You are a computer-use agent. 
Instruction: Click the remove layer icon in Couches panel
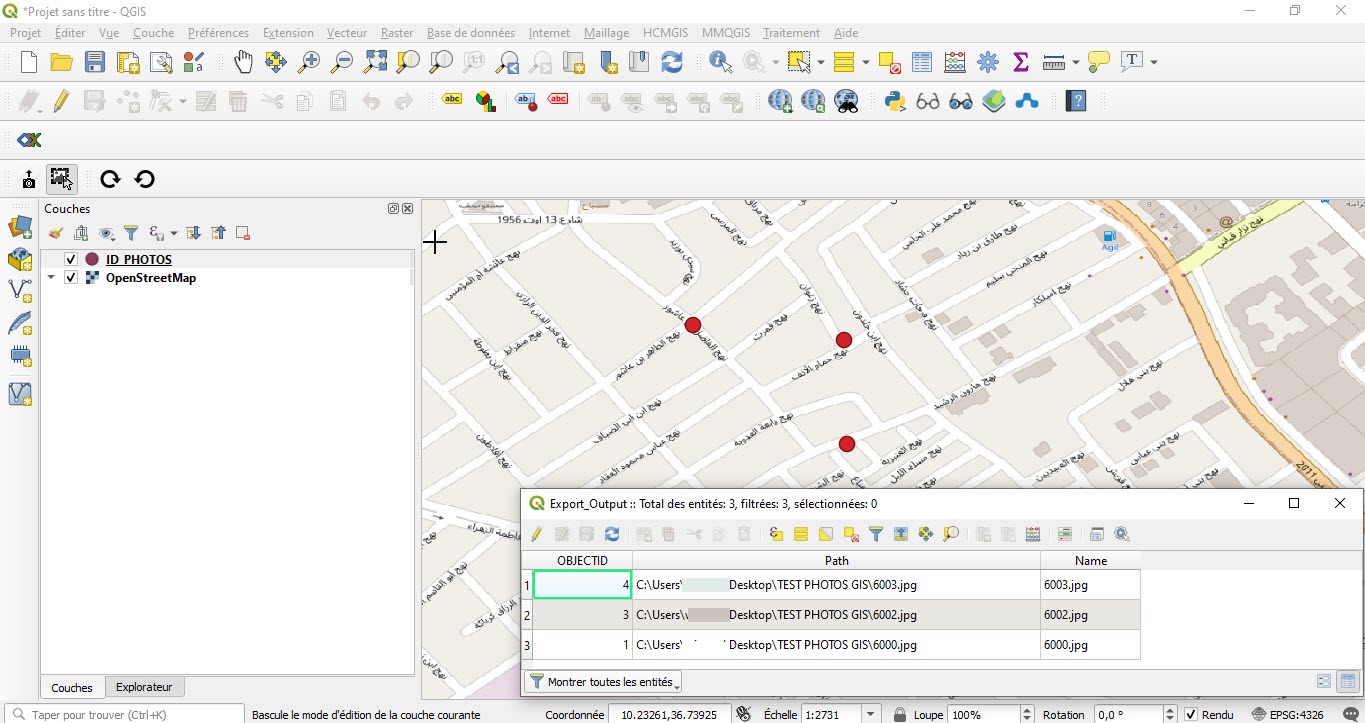coord(242,233)
